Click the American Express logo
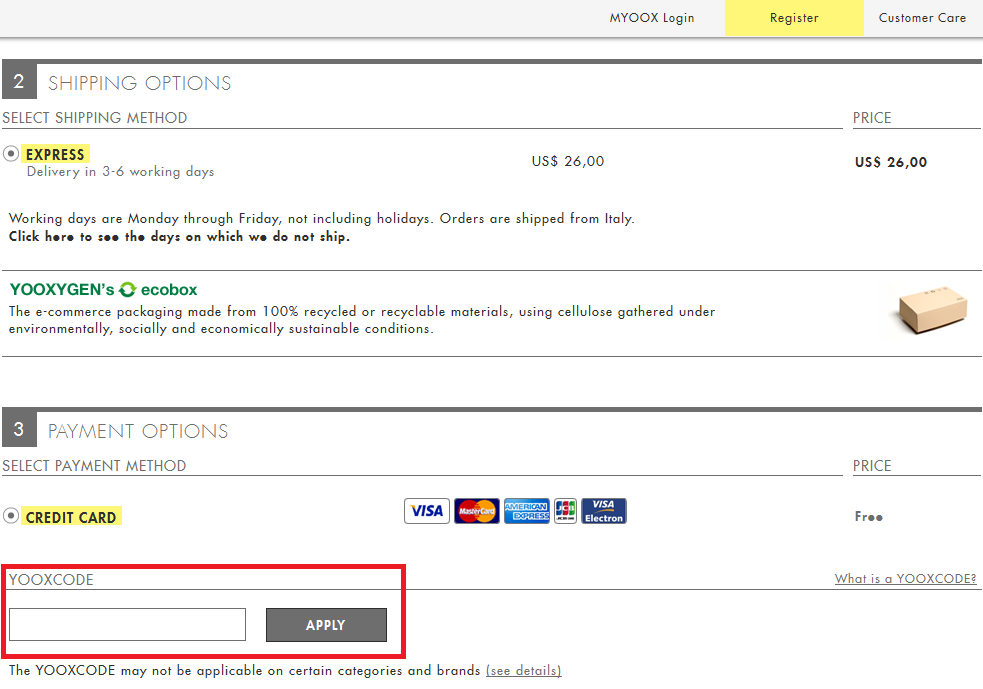The height and width of the screenshot is (689, 983). [x=527, y=511]
